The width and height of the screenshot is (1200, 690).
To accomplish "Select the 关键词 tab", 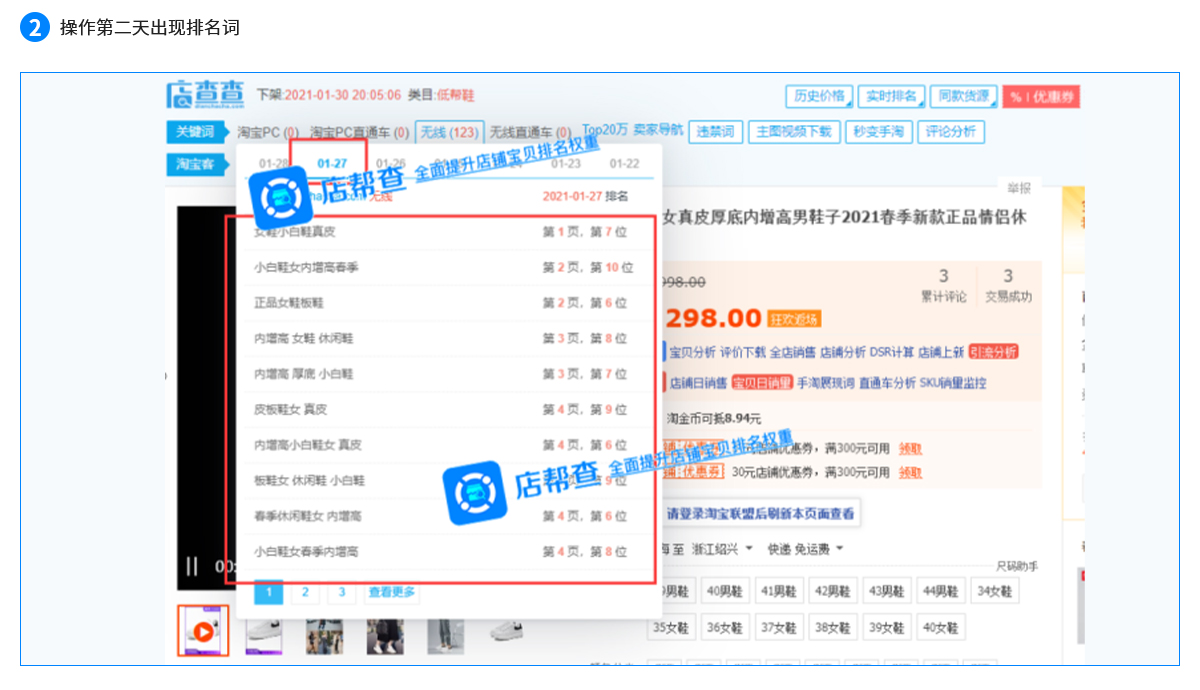I will [x=196, y=132].
